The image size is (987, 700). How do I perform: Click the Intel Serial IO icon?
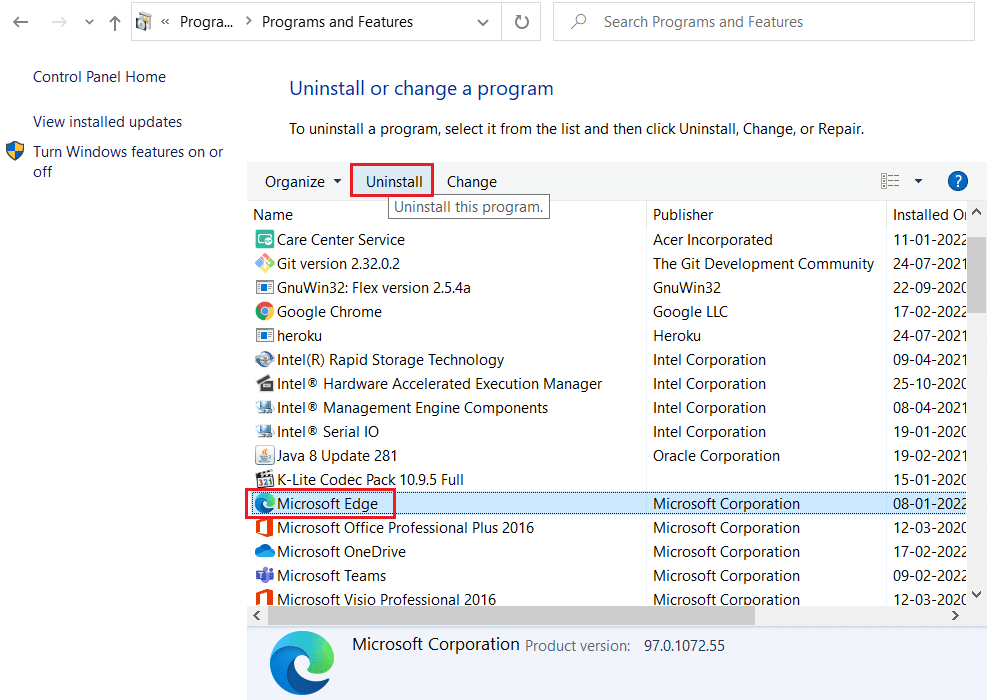click(x=264, y=431)
